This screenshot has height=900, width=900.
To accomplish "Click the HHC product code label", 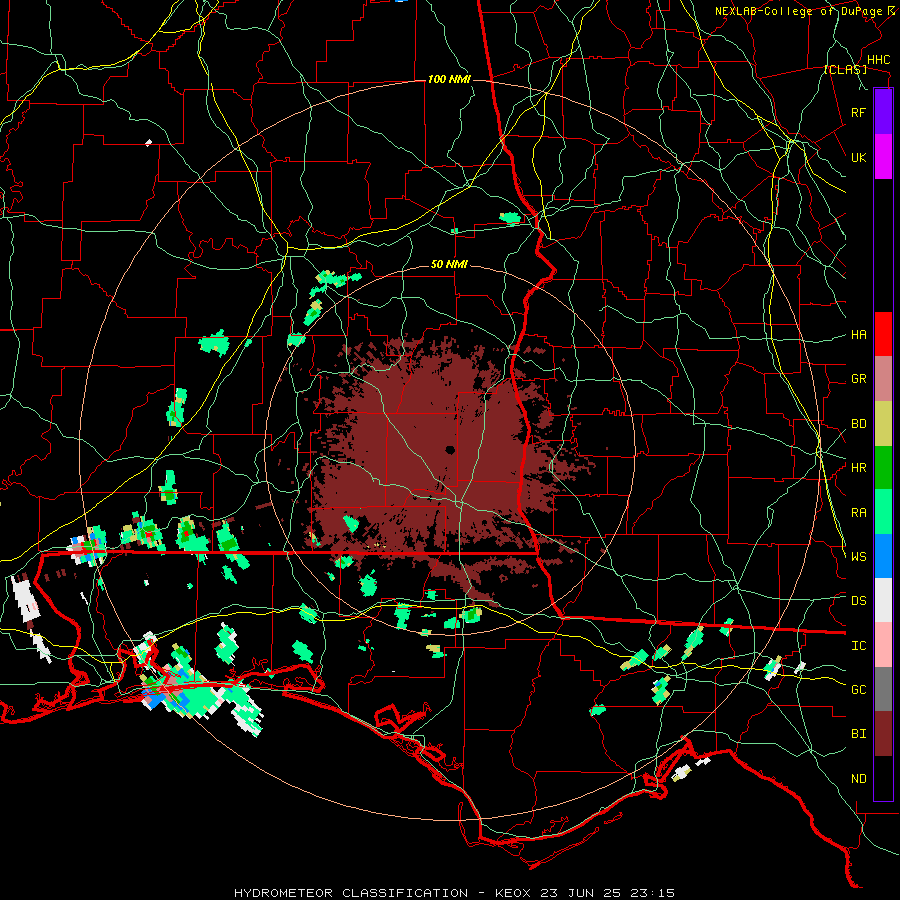I will (x=878, y=60).
